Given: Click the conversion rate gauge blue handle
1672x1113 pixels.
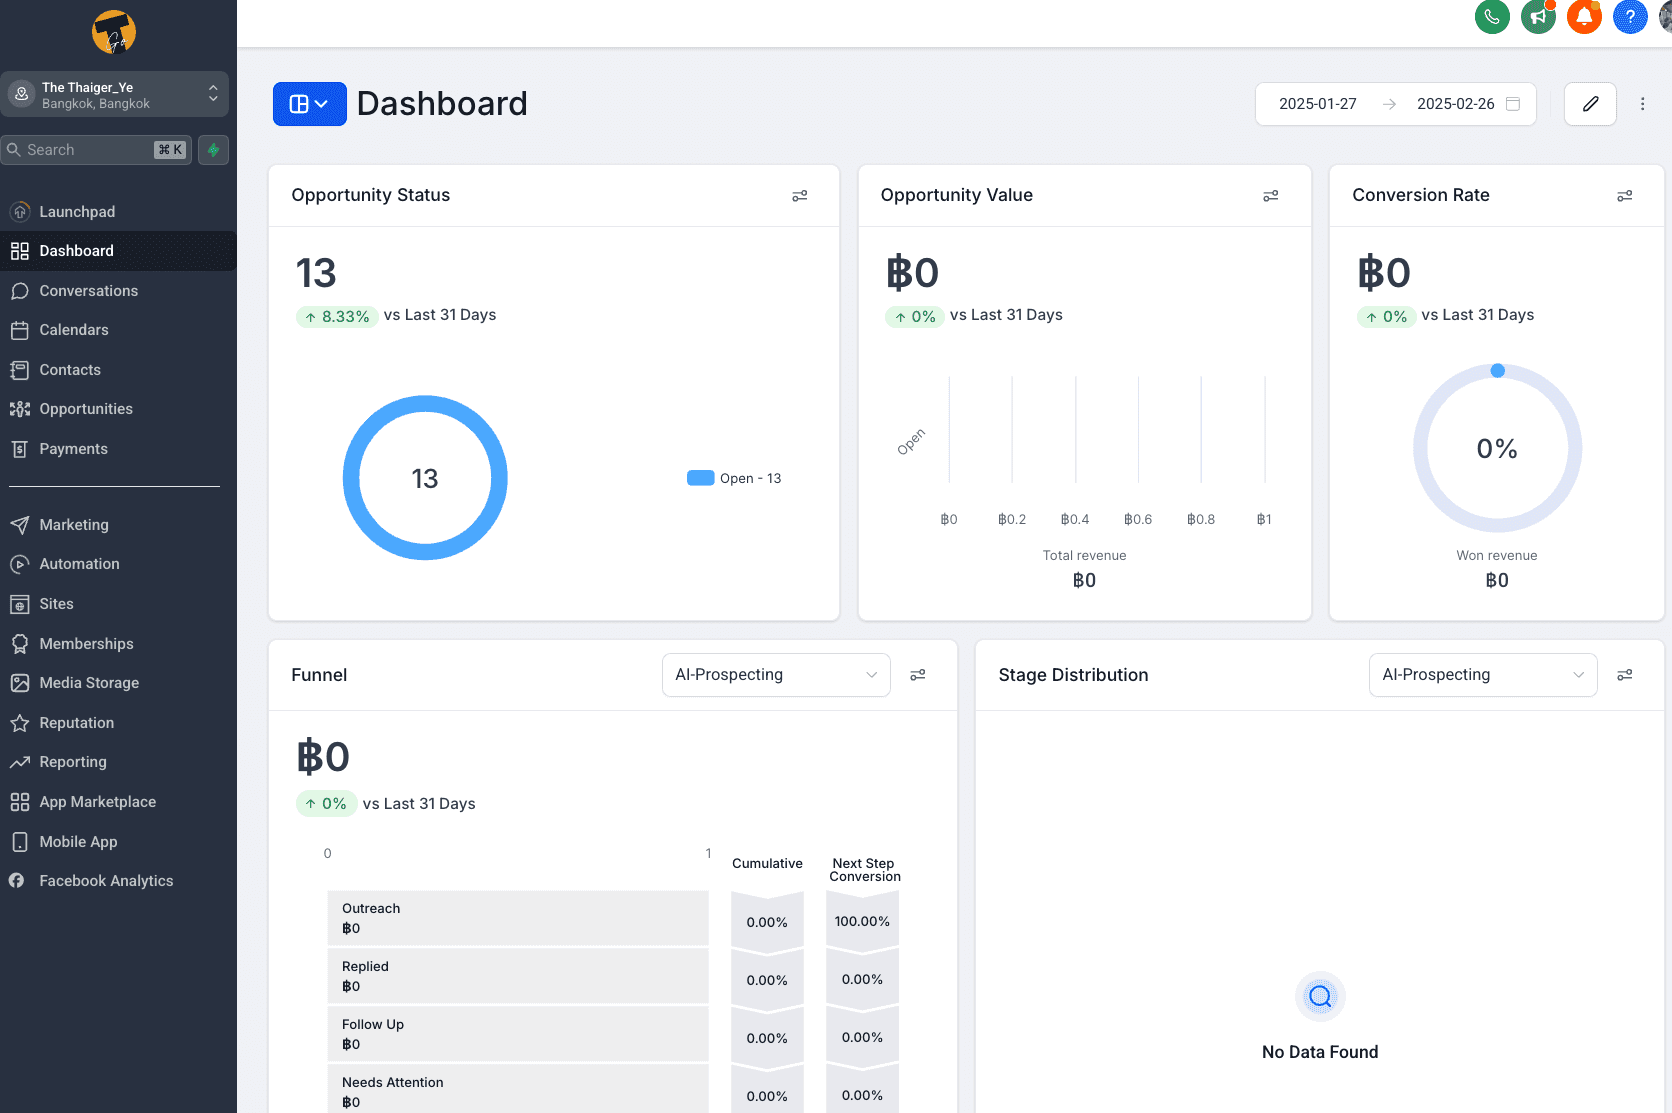Looking at the screenshot, I should (1497, 371).
